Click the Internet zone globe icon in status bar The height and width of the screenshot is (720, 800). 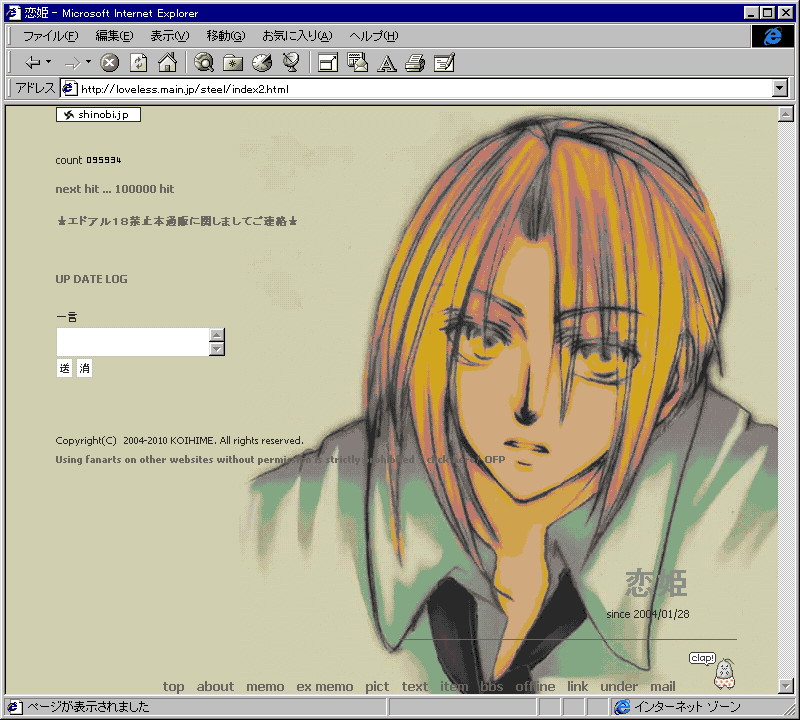click(x=622, y=707)
